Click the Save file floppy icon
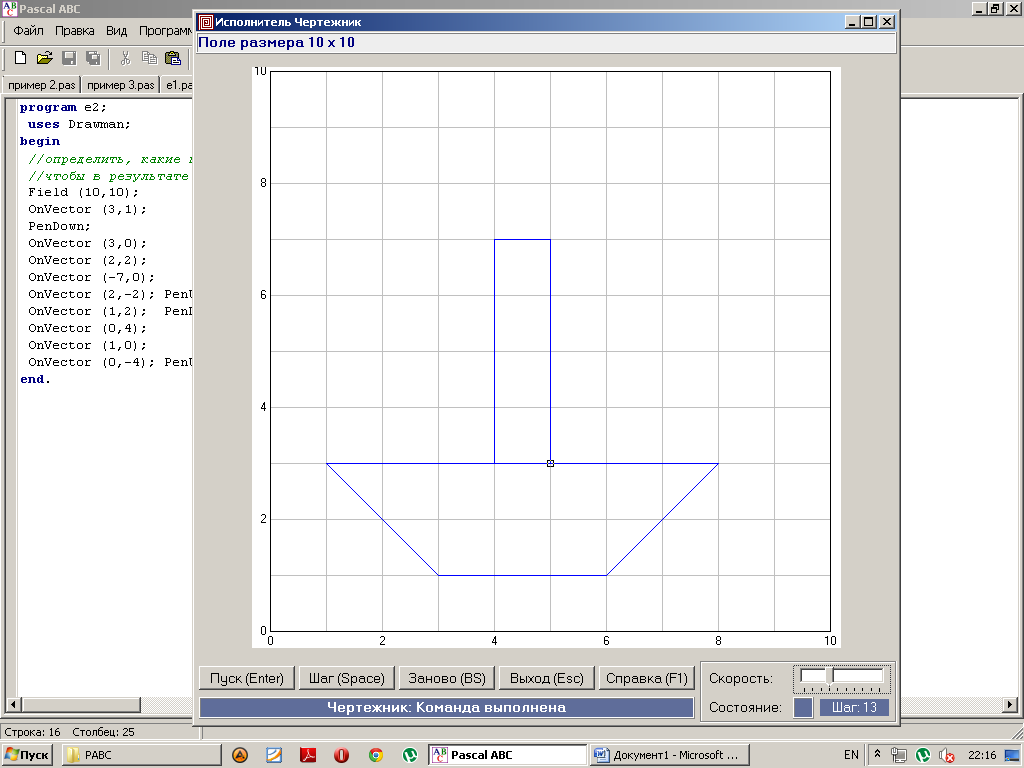 pyautogui.click(x=69, y=58)
